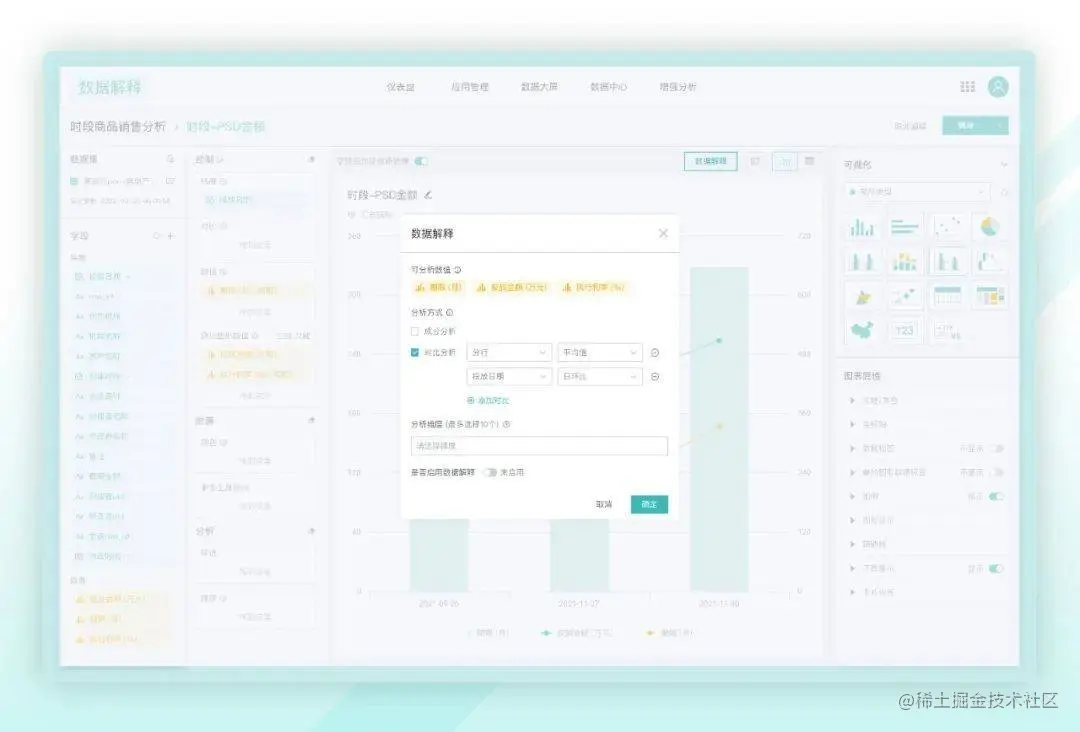
Task: Click the 添加对比 link
Action: tap(488, 400)
